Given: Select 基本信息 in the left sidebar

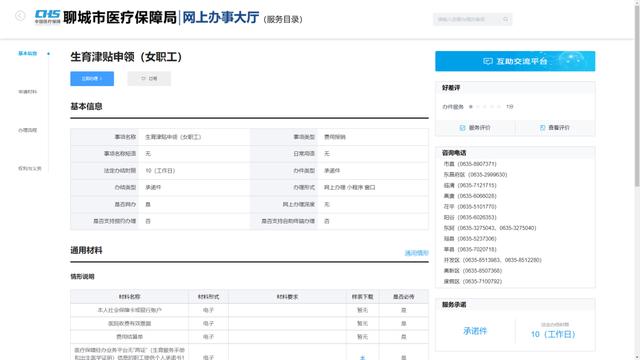Looking at the screenshot, I should point(28,53).
